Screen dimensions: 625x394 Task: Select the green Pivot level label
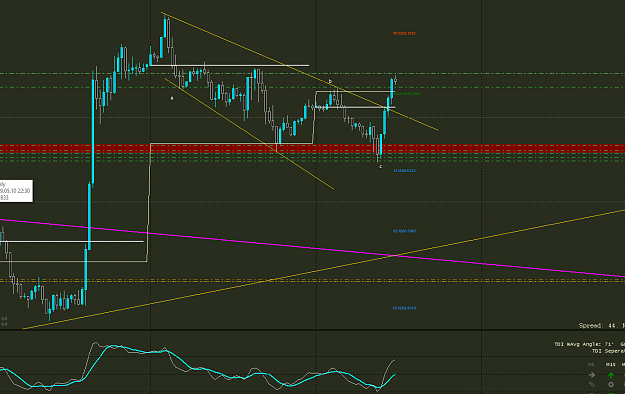408,94
